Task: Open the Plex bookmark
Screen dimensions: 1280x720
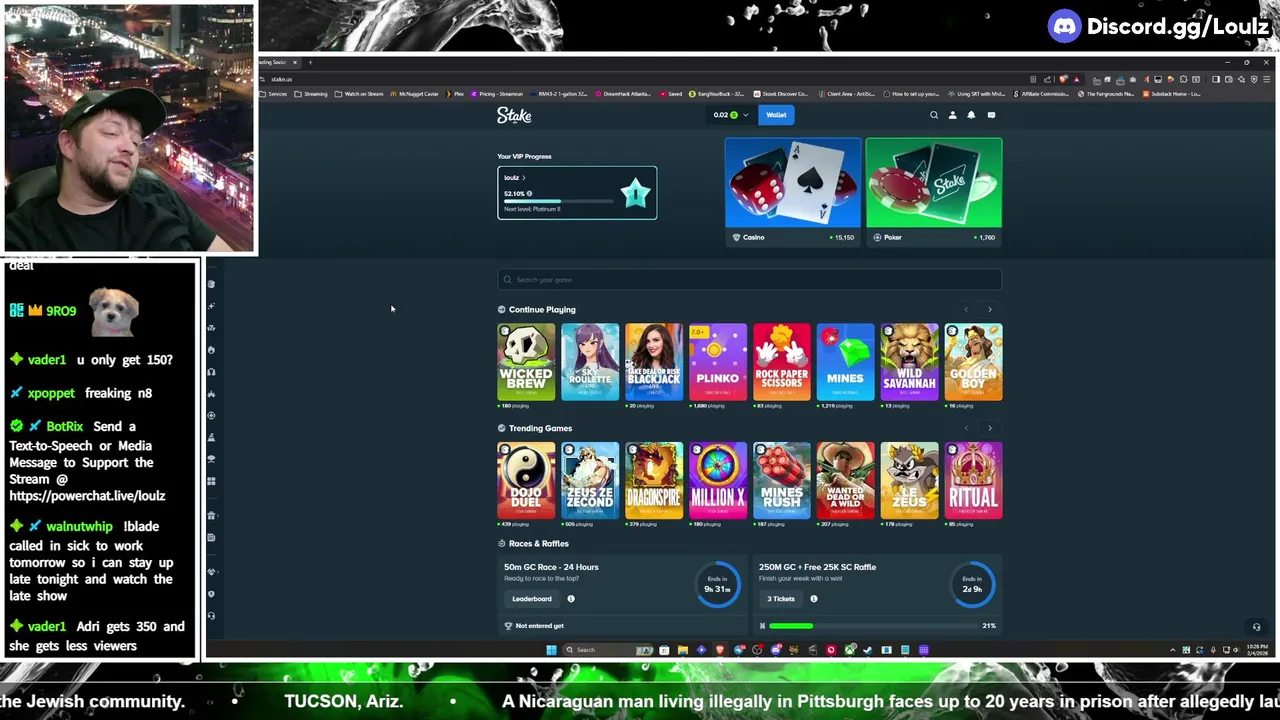Action: point(456,94)
